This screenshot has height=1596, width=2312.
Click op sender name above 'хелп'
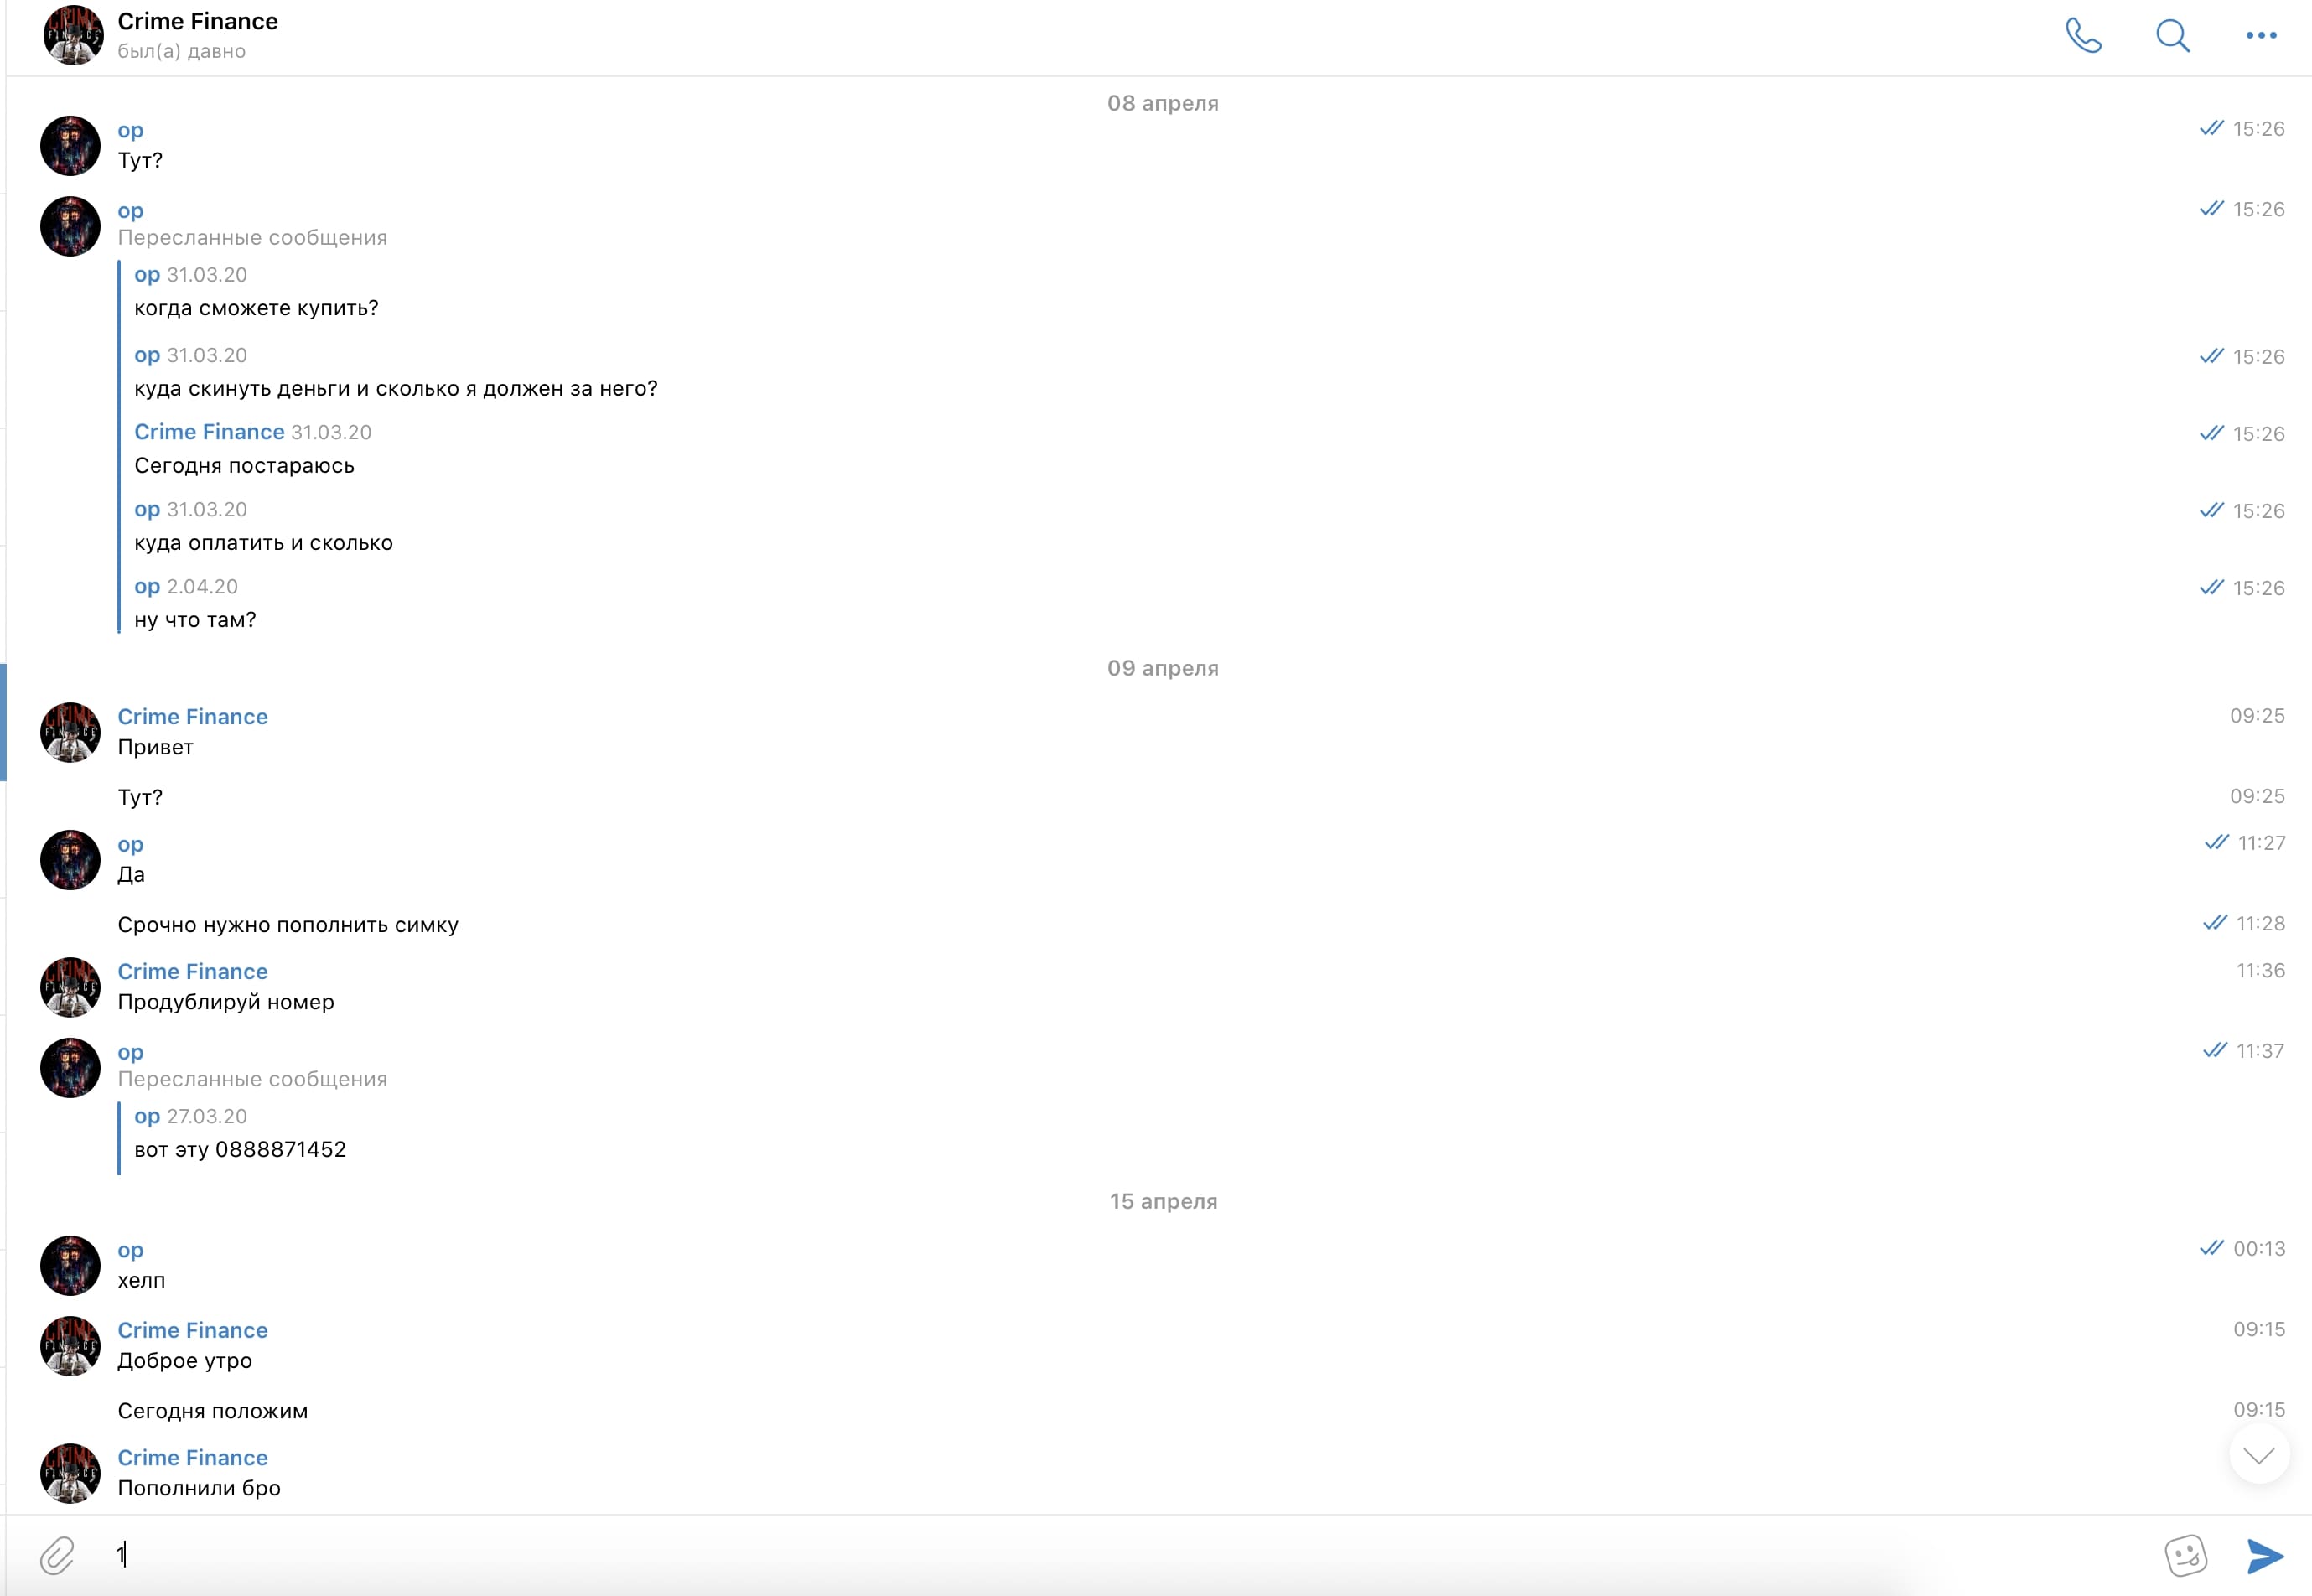pyautogui.click(x=130, y=1250)
